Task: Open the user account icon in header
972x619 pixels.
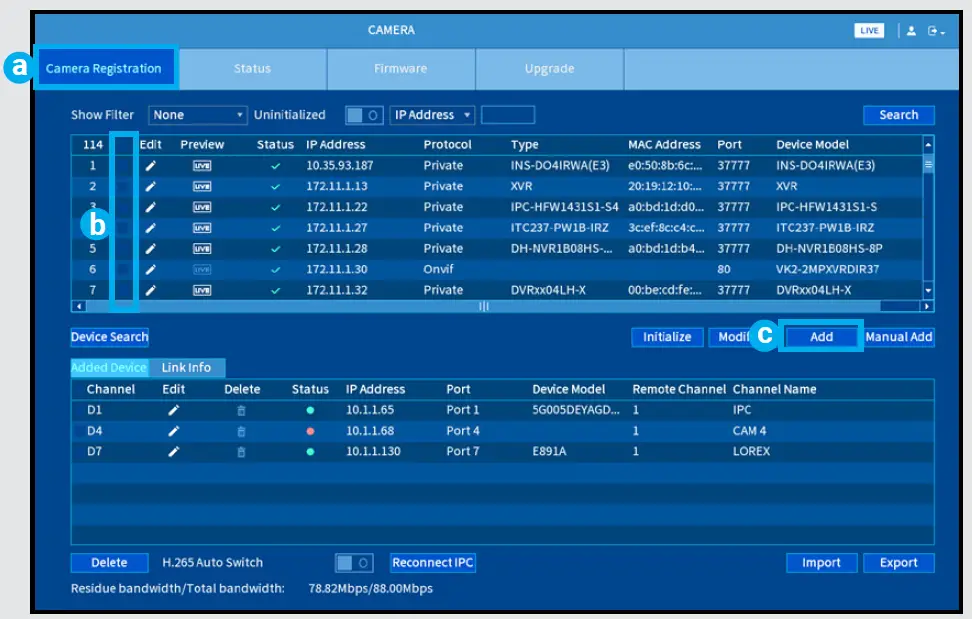Action: coord(911,31)
